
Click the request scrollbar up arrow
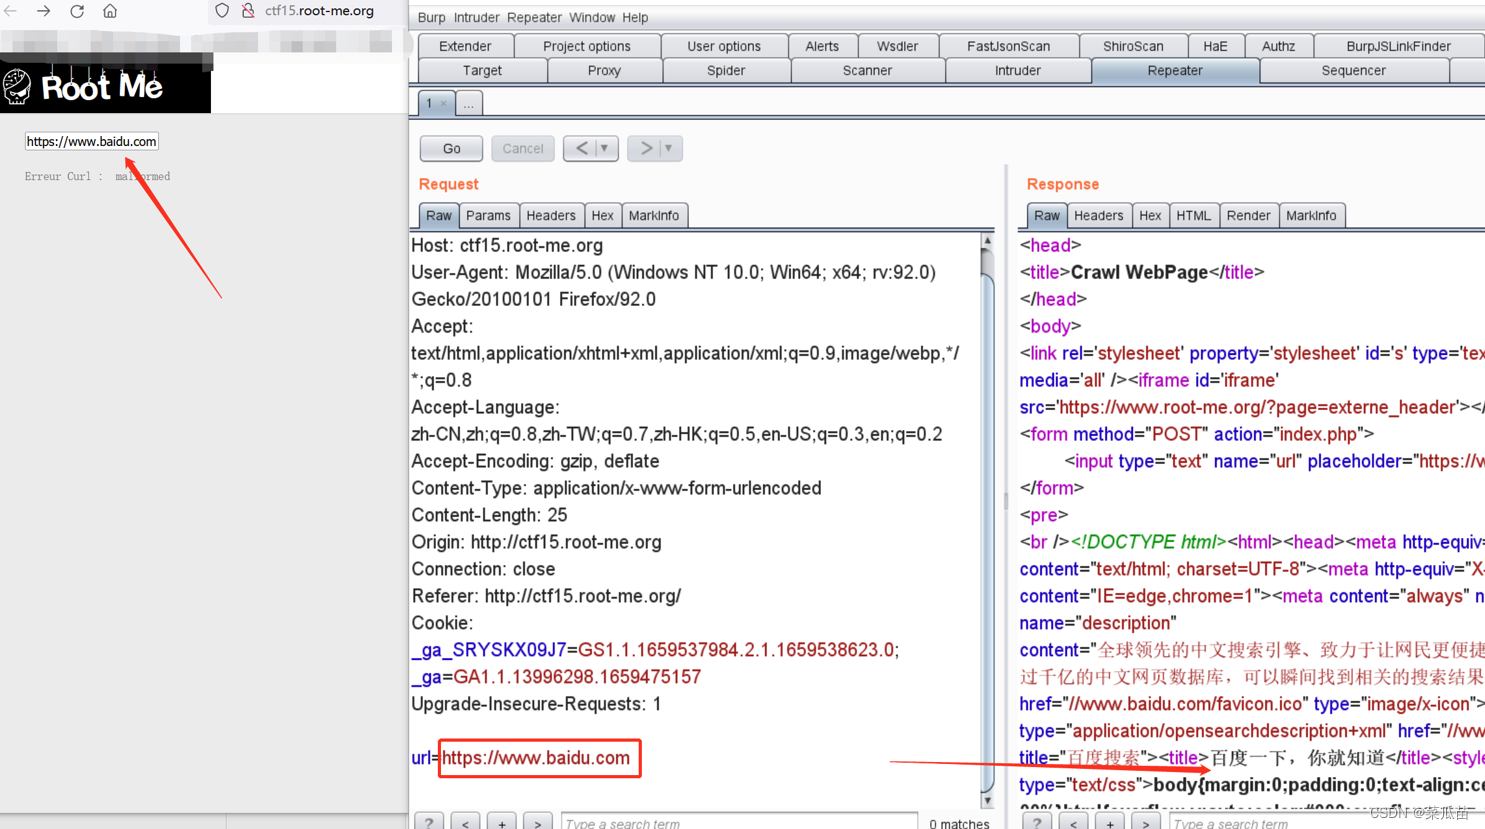[x=987, y=240]
